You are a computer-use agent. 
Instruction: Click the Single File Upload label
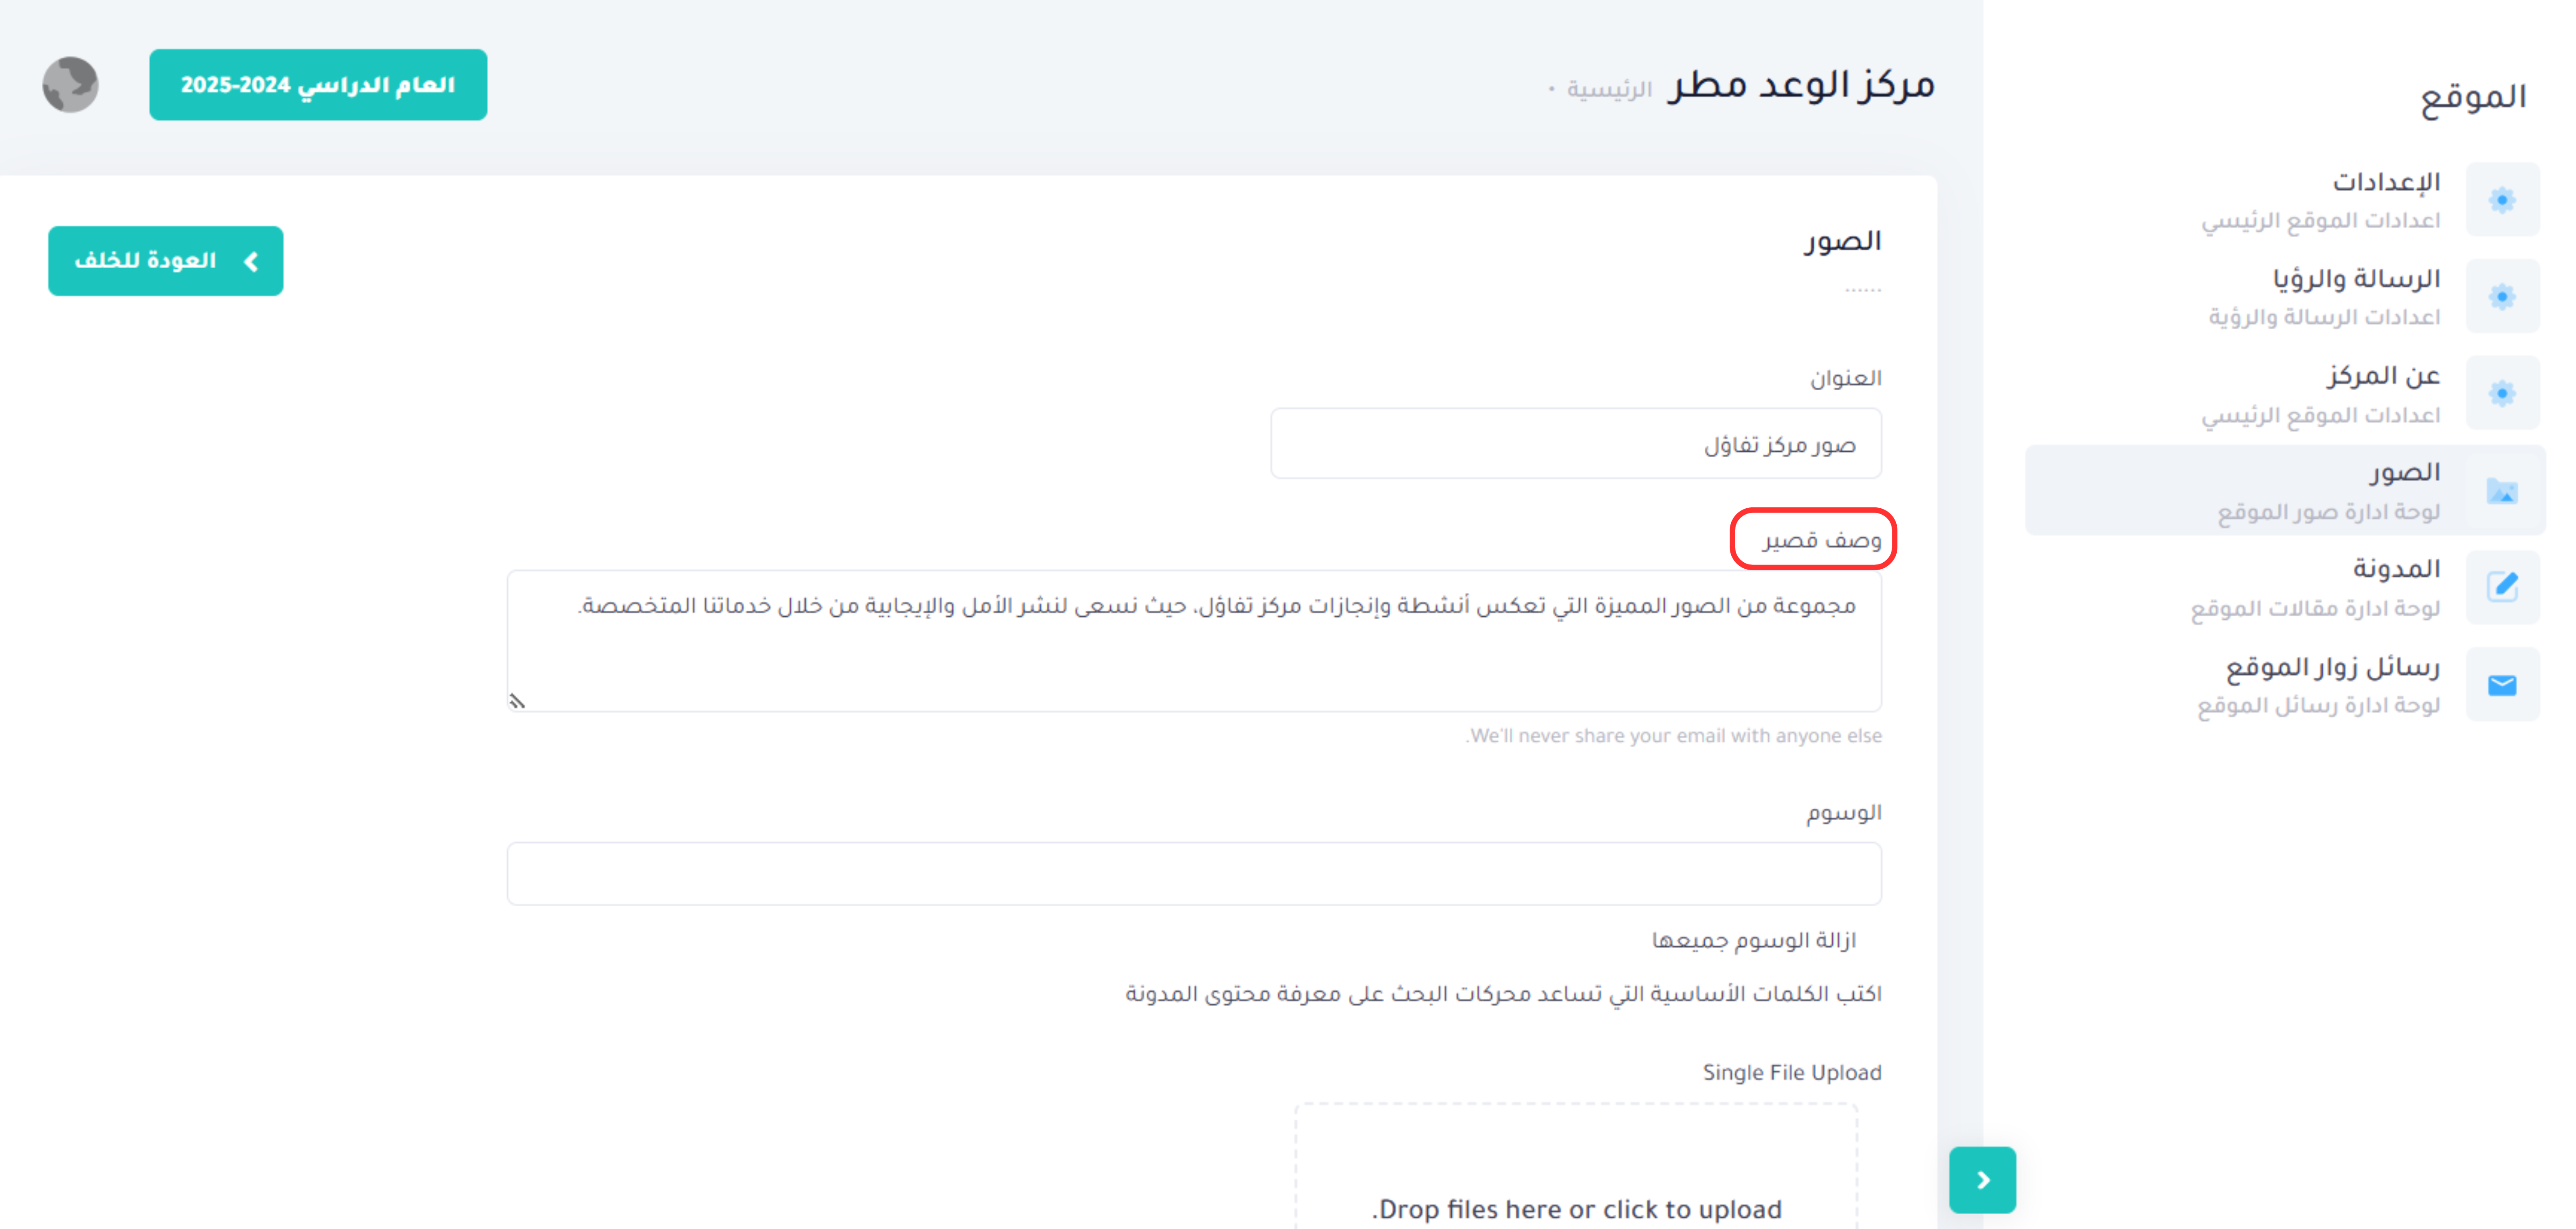pyautogui.click(x=1792, y=1072)
